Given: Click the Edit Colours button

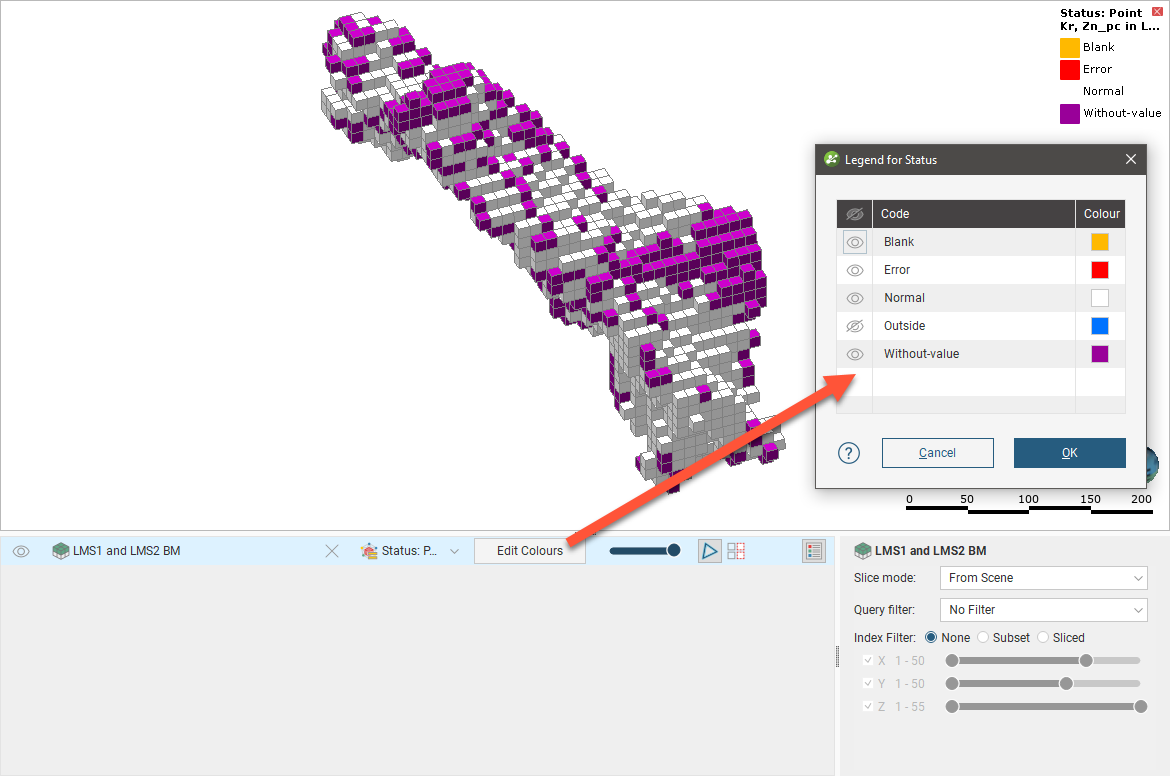Looking at the screenshot, I should [529, 551].
